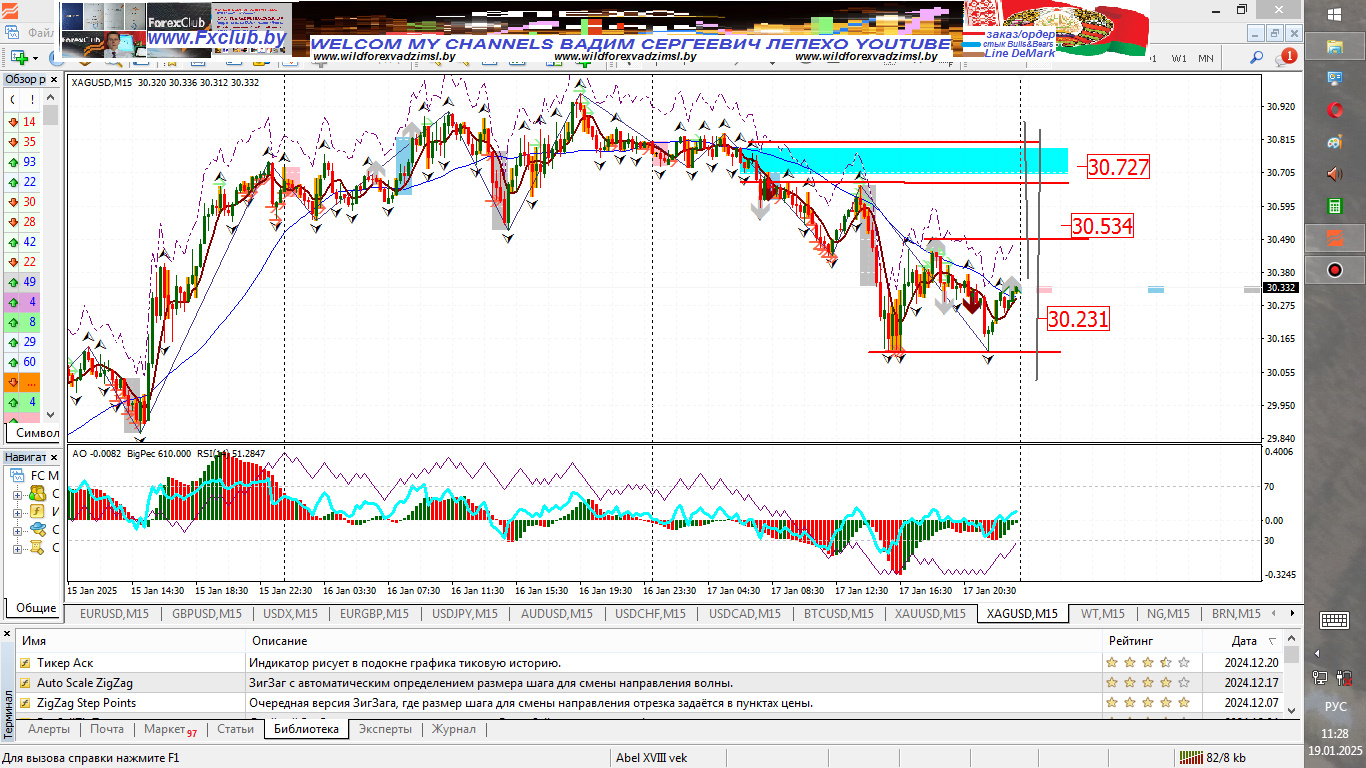Click the 30.727 price level label
Image resolution: width=1366 pixels, height=768 pixels.
click(1118, 167)
